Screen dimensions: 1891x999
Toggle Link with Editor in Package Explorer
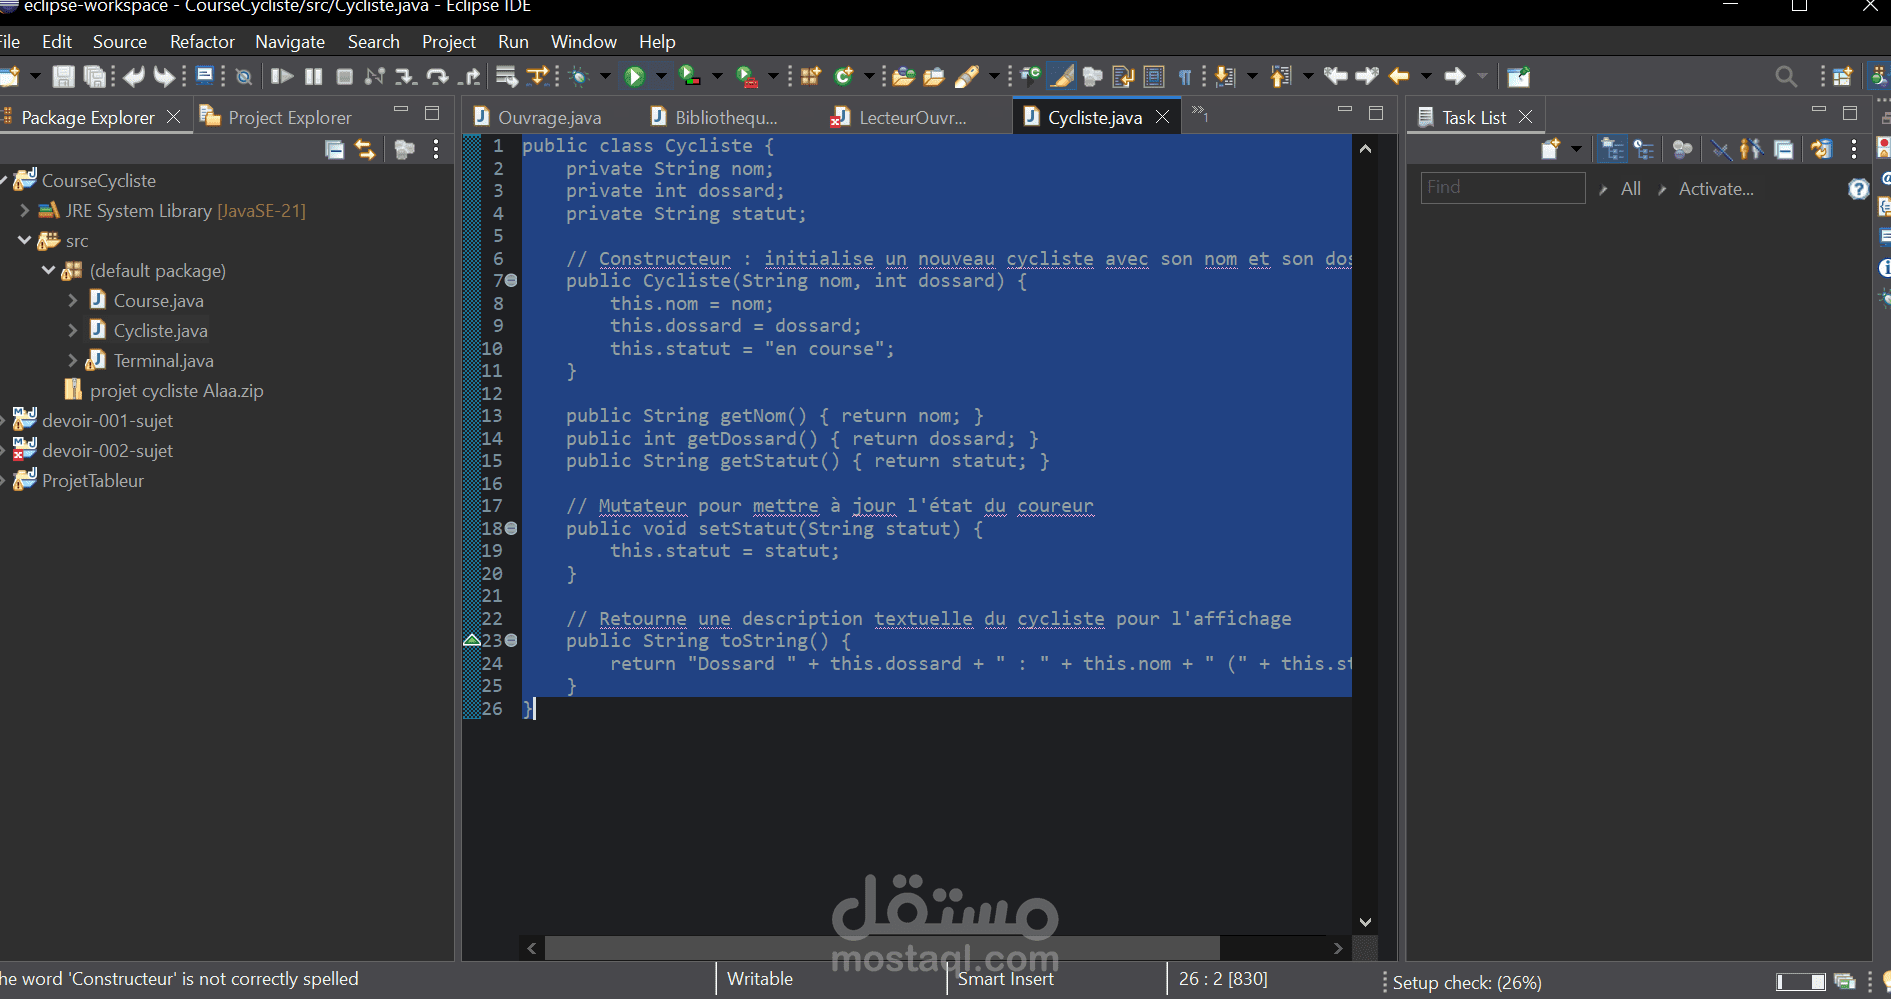(x=365, y=149)
